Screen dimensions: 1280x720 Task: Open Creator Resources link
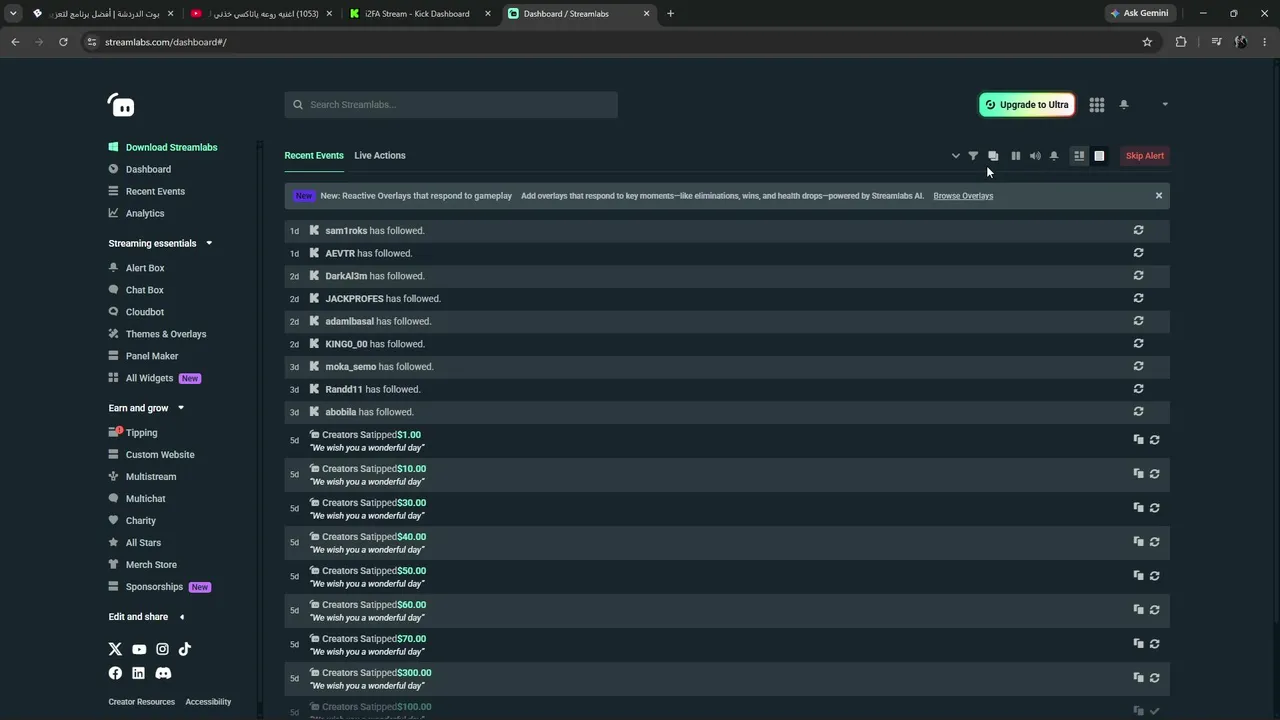point(141,702)
